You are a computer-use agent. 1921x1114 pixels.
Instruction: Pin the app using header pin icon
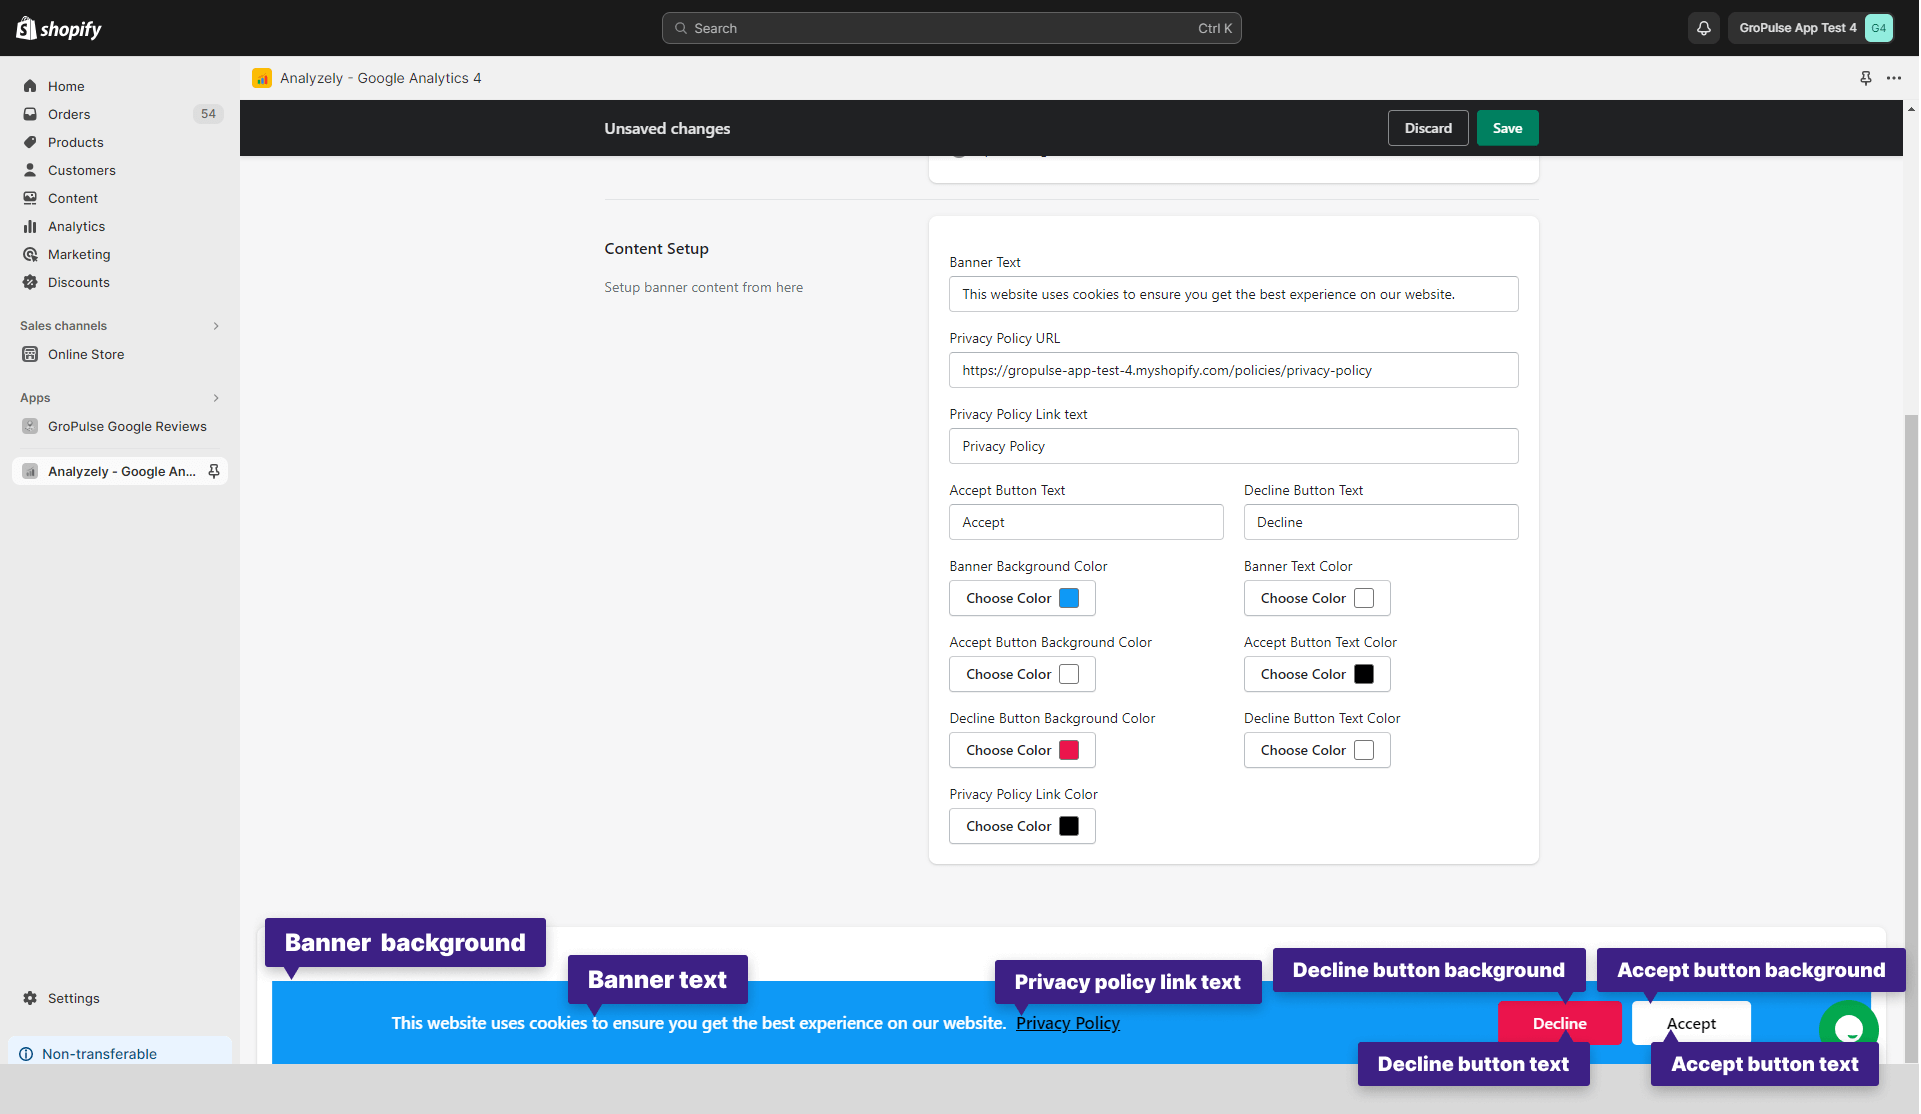pos(1866,78)
